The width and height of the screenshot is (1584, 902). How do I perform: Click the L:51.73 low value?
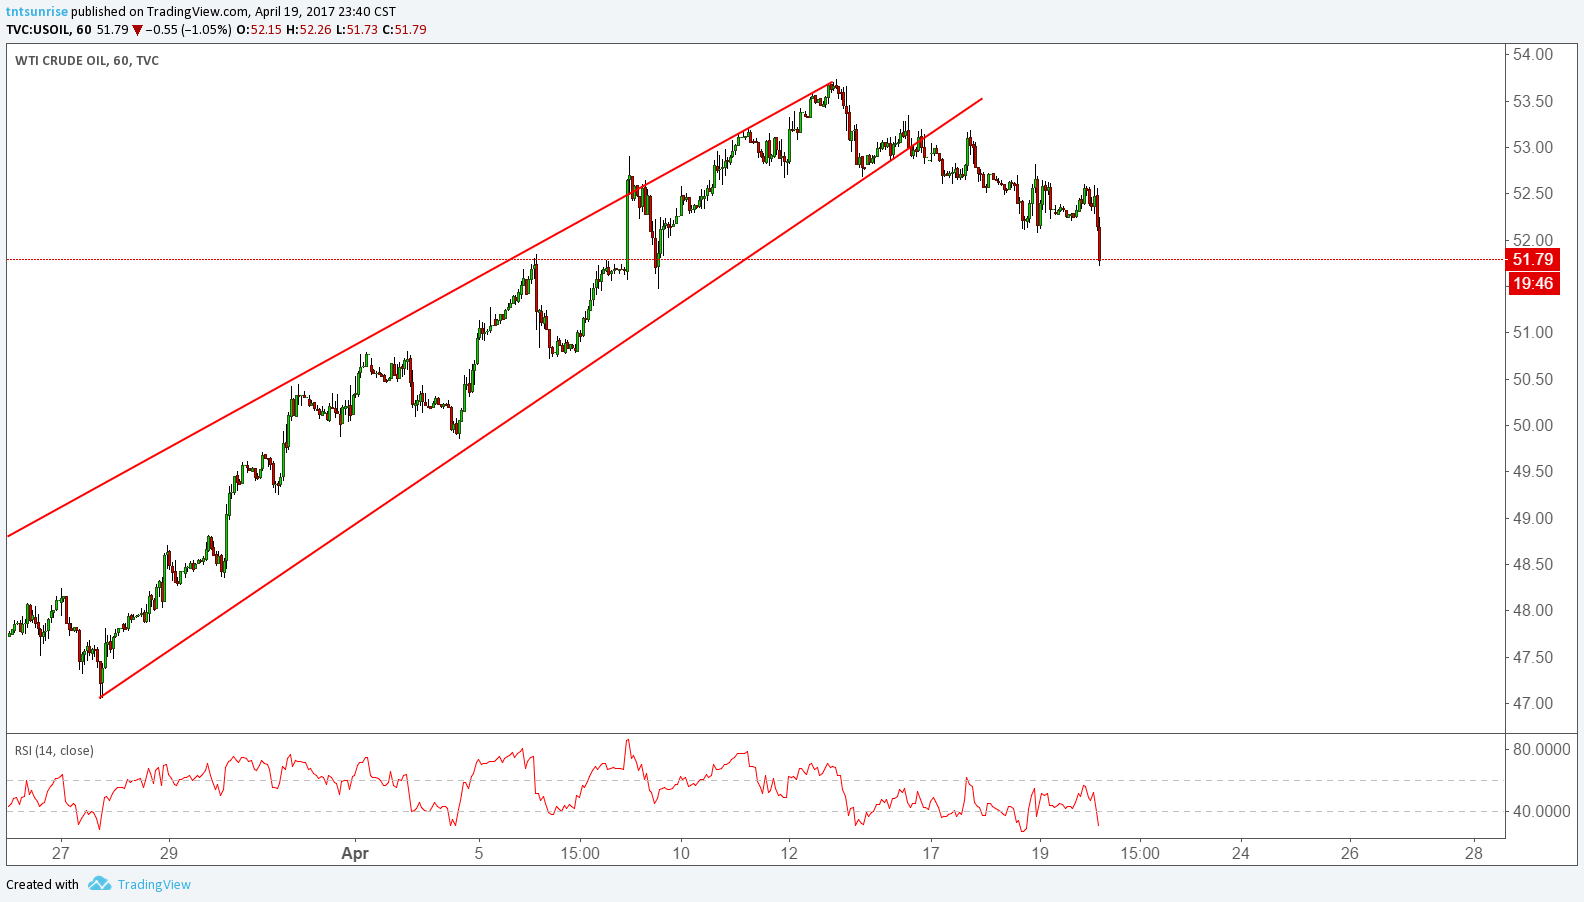tap(356, 30)
